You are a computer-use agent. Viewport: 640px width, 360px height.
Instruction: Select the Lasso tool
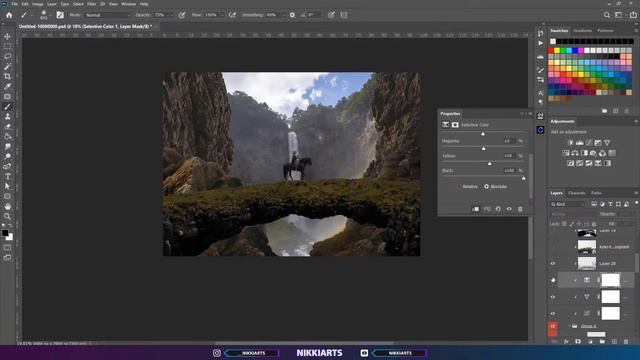(x=7, y=56)
